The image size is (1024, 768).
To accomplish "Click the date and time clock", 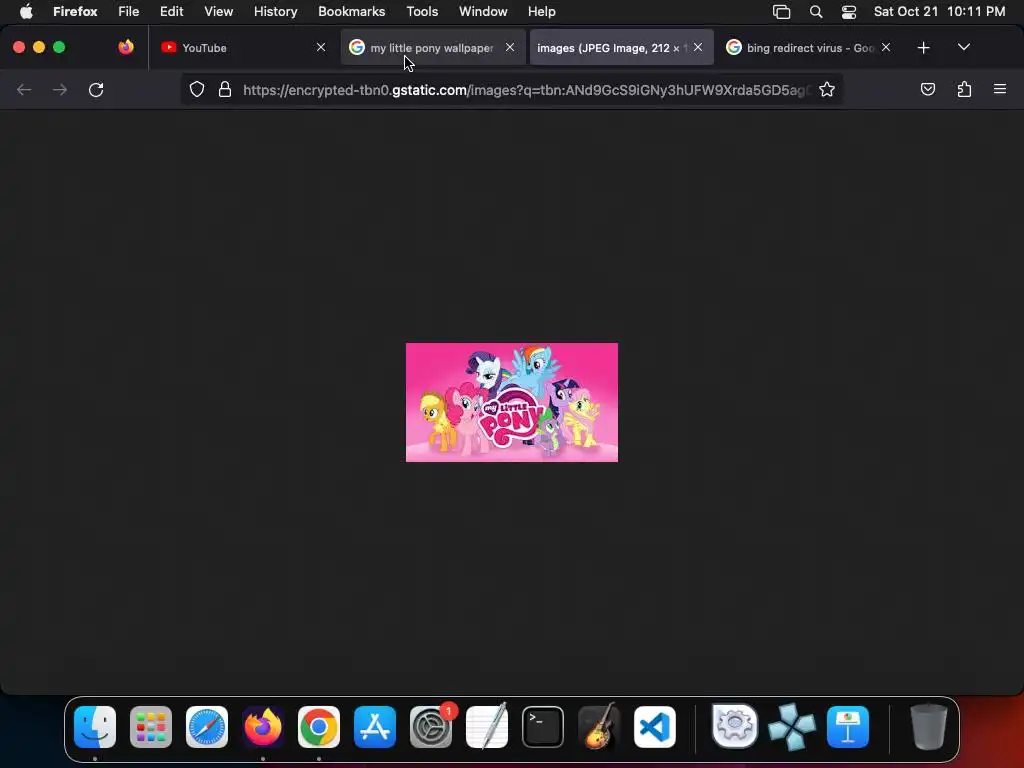I will point(939,12).
